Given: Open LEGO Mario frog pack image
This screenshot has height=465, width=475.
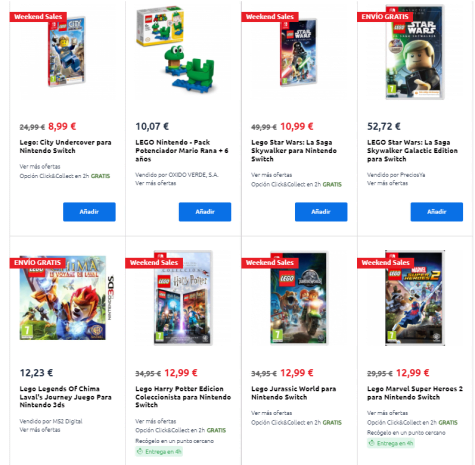Looking at the screenshot, I should click(176, 50).
